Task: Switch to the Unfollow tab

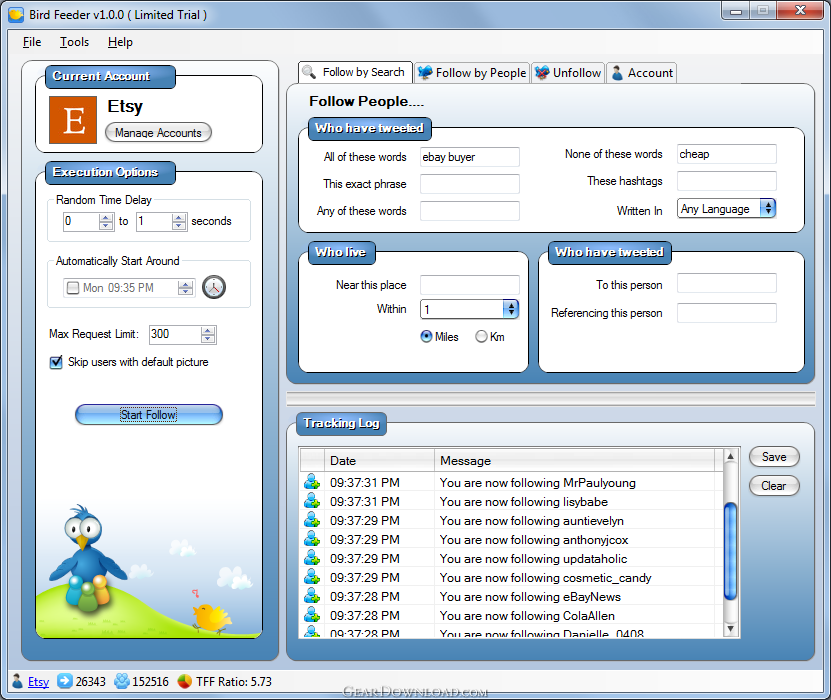Action: click(568, 73)
